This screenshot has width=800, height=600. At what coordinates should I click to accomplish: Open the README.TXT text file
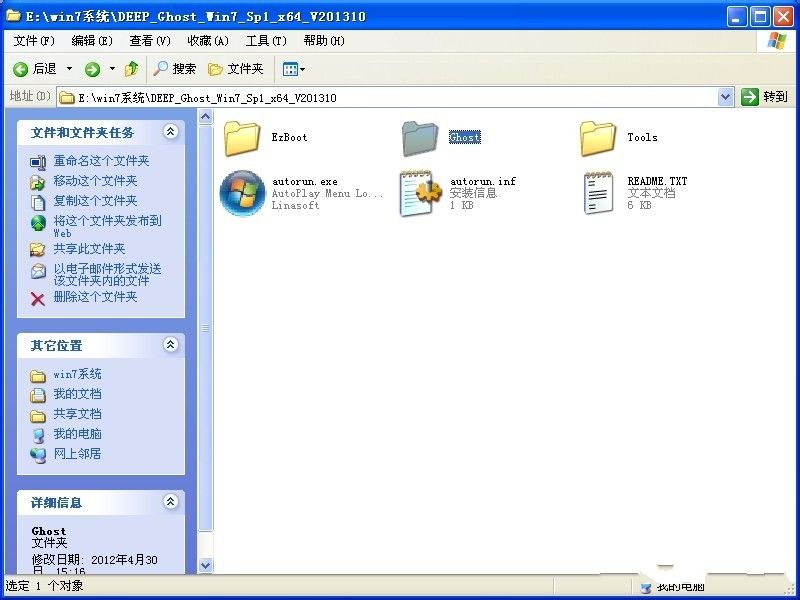[x=598, y=190]
